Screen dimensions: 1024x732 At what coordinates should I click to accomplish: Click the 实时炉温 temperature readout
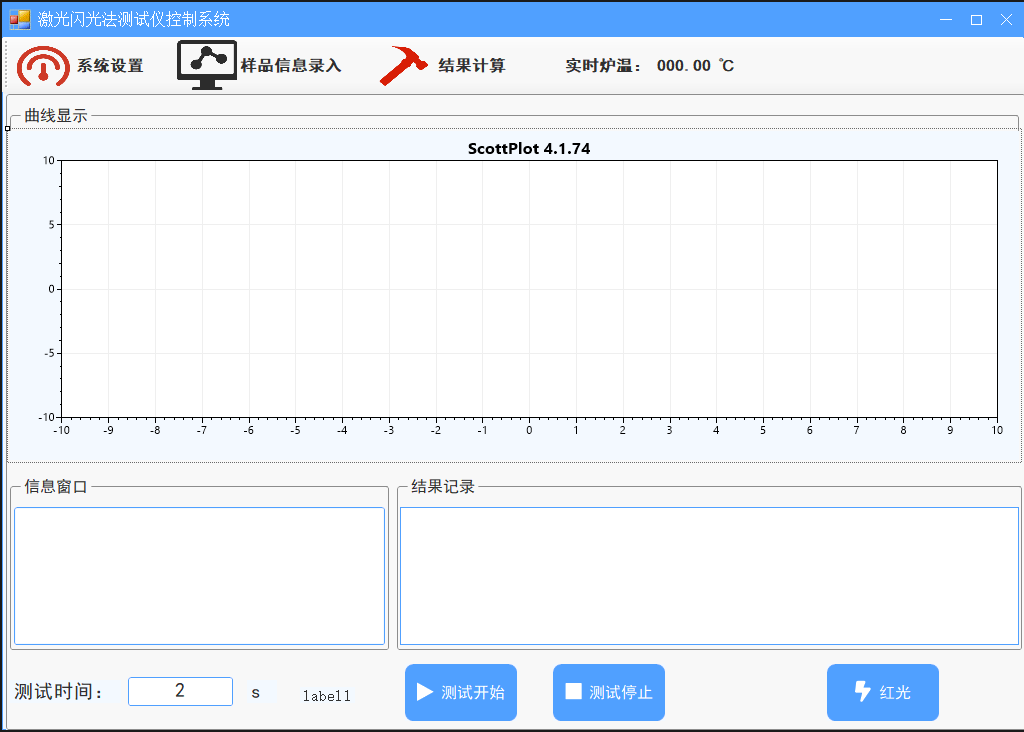[x=695, y=66]
